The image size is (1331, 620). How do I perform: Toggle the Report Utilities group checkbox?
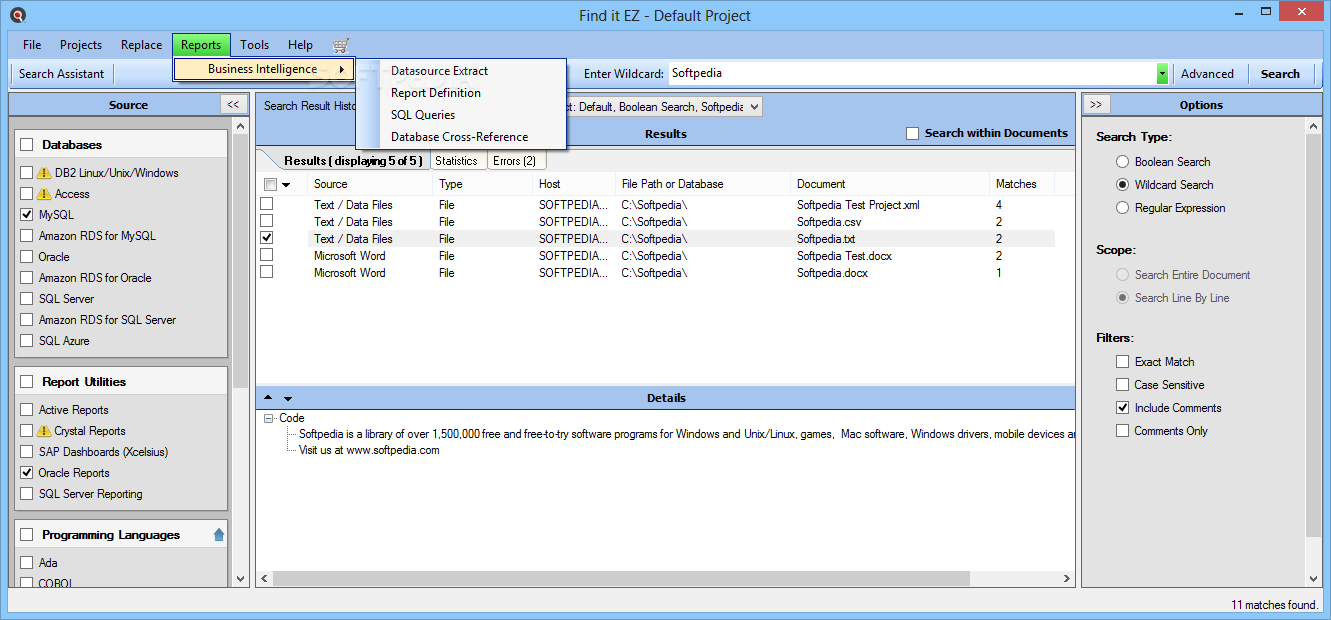[26, 382]
